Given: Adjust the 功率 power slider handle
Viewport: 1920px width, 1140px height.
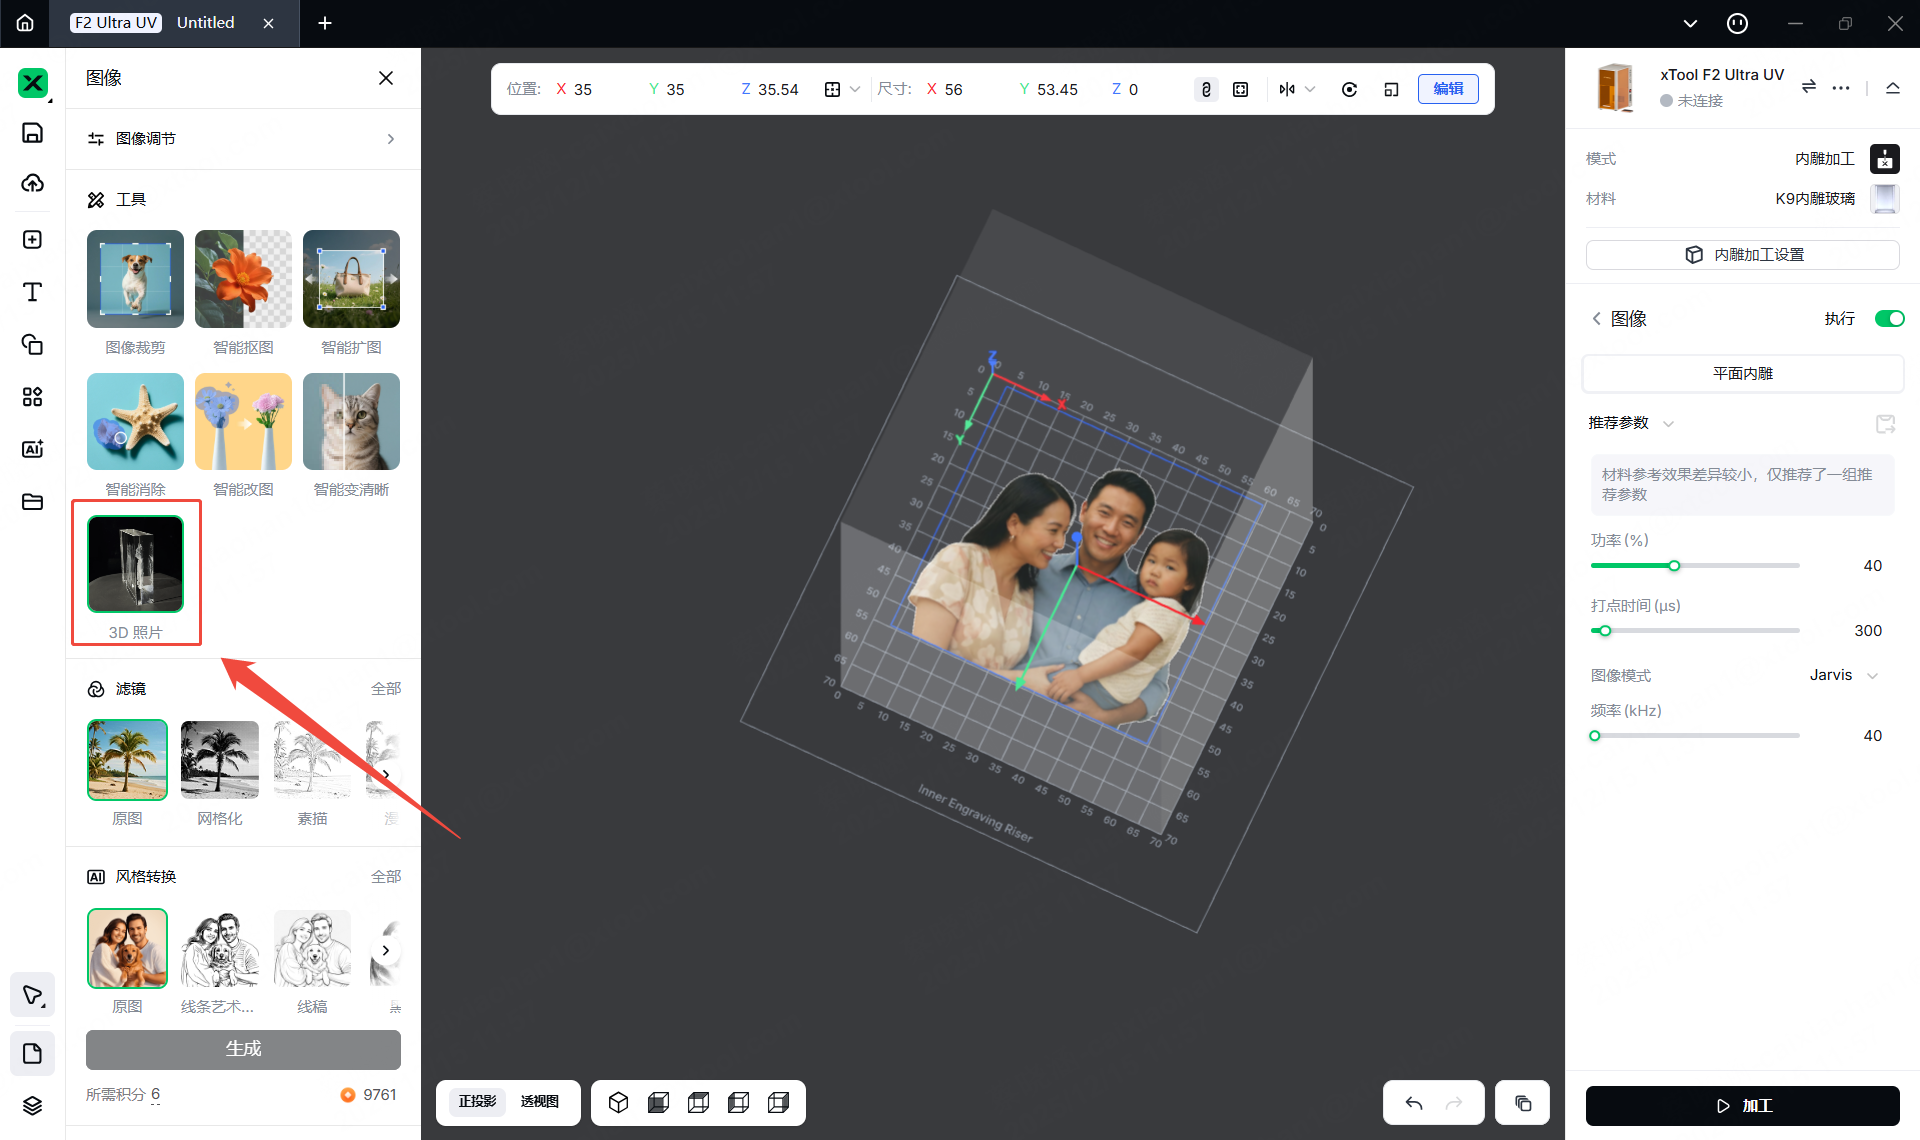Looking at the screenshot, I should tap(1674, 566).
